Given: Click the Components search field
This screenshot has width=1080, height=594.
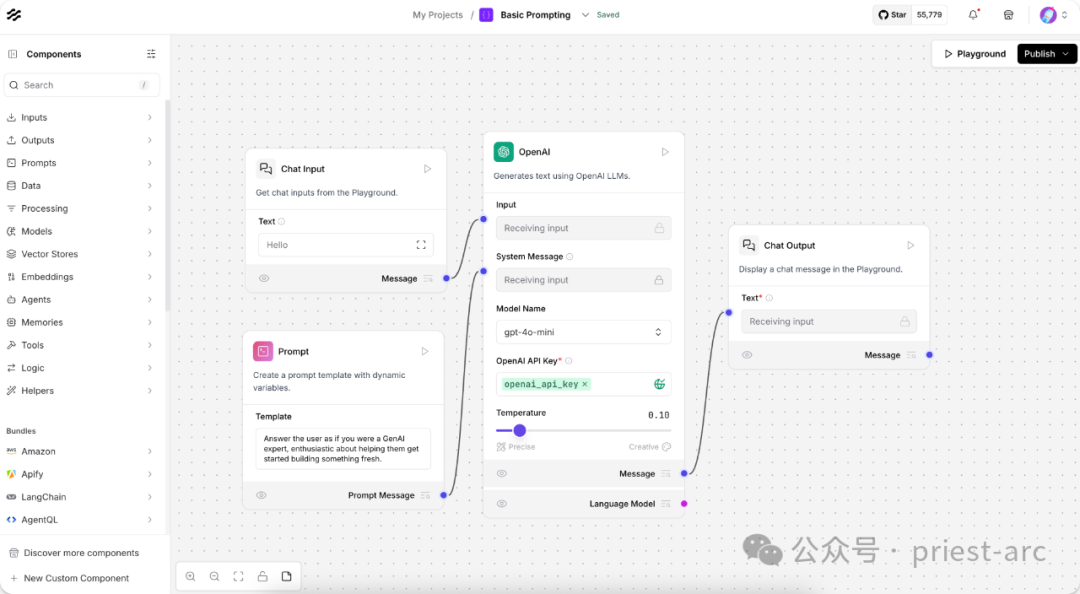Looking at the screenshot, I should point(81,85).
